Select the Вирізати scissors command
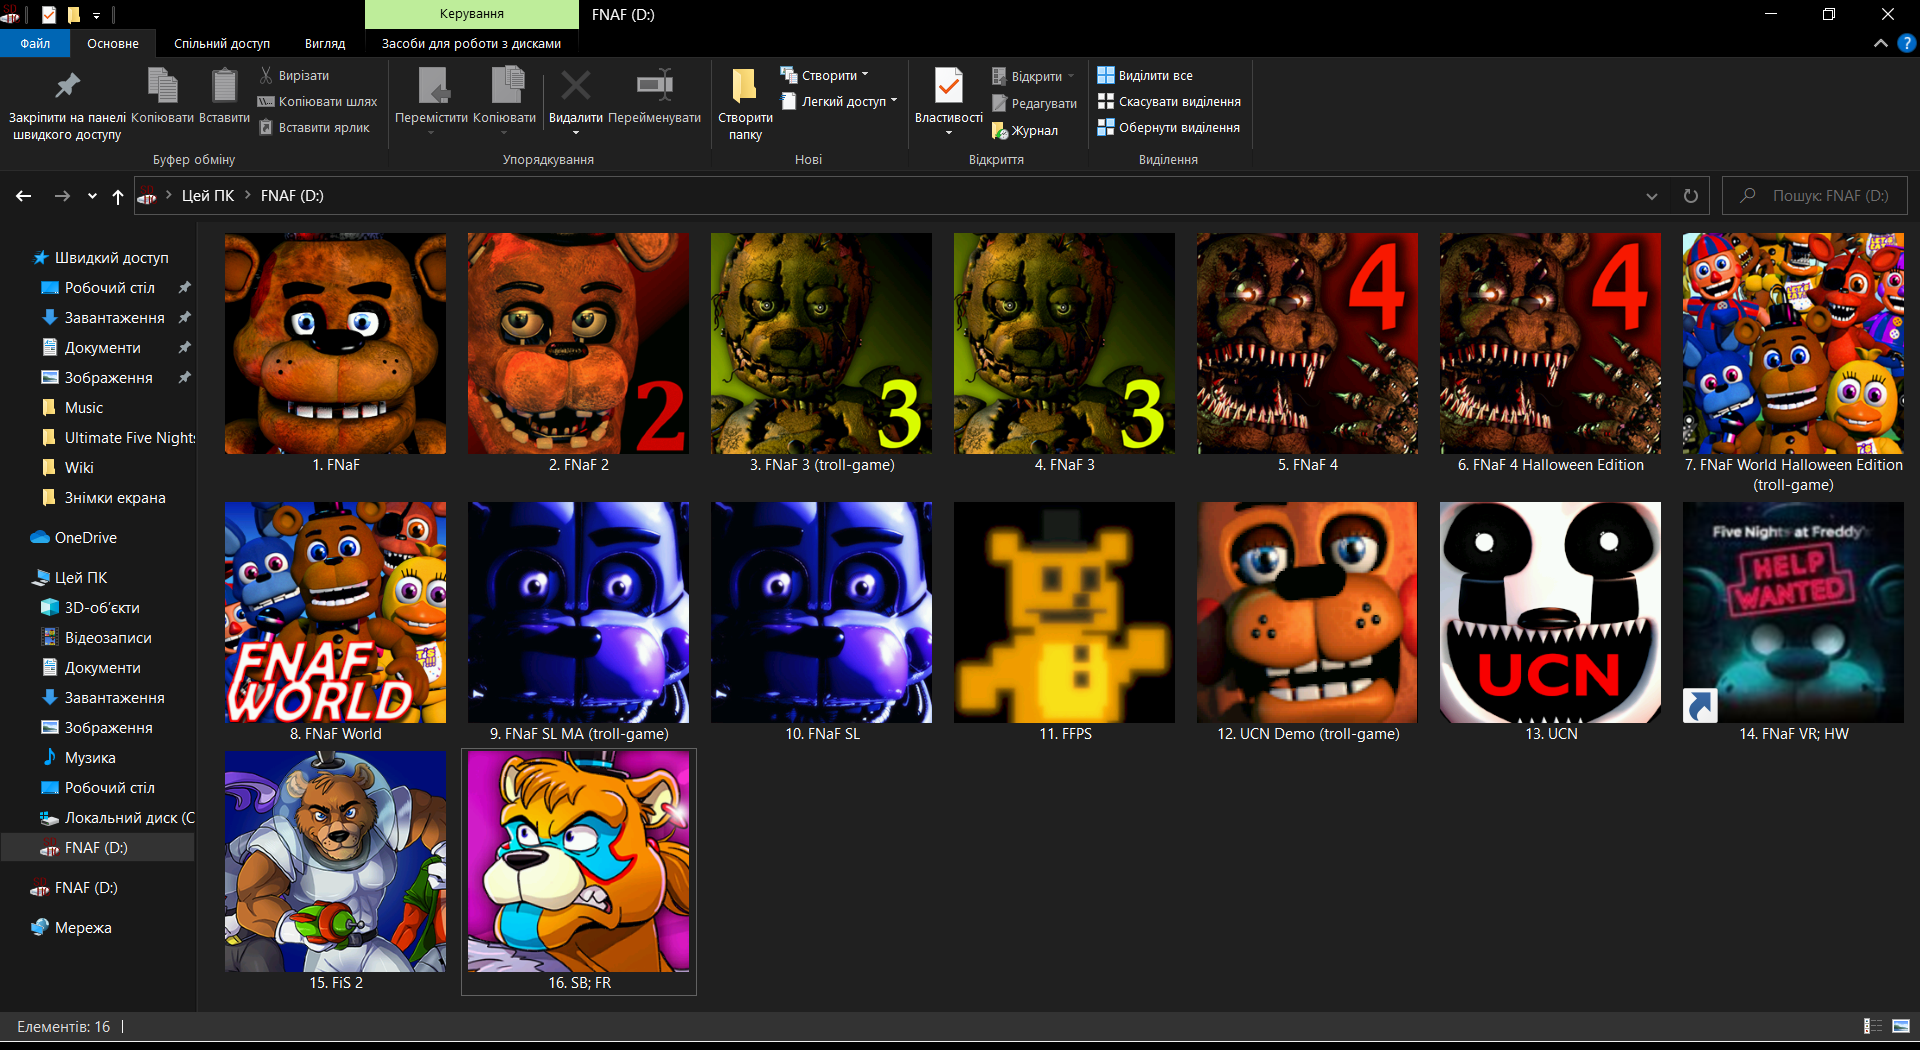The width and height of the screenshot is (1920, 1050). coord(294,75)
